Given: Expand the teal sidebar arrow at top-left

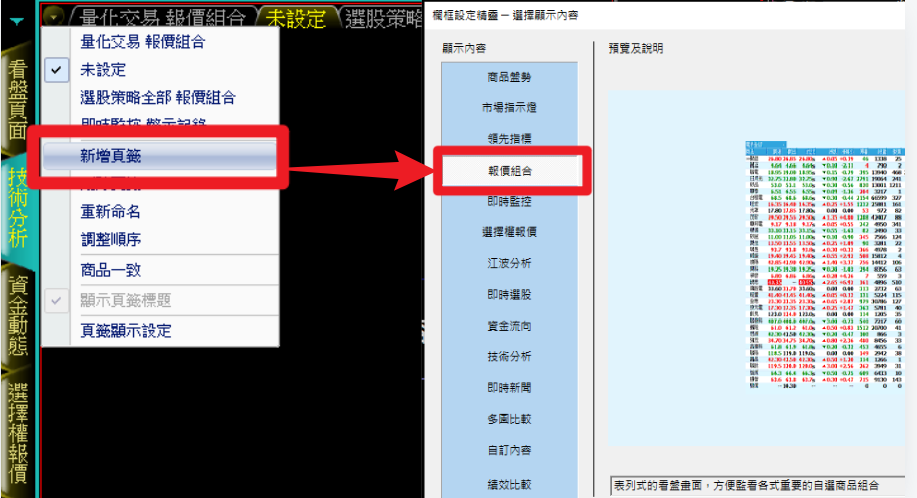Looking at the screenshot, I should 16,22.
